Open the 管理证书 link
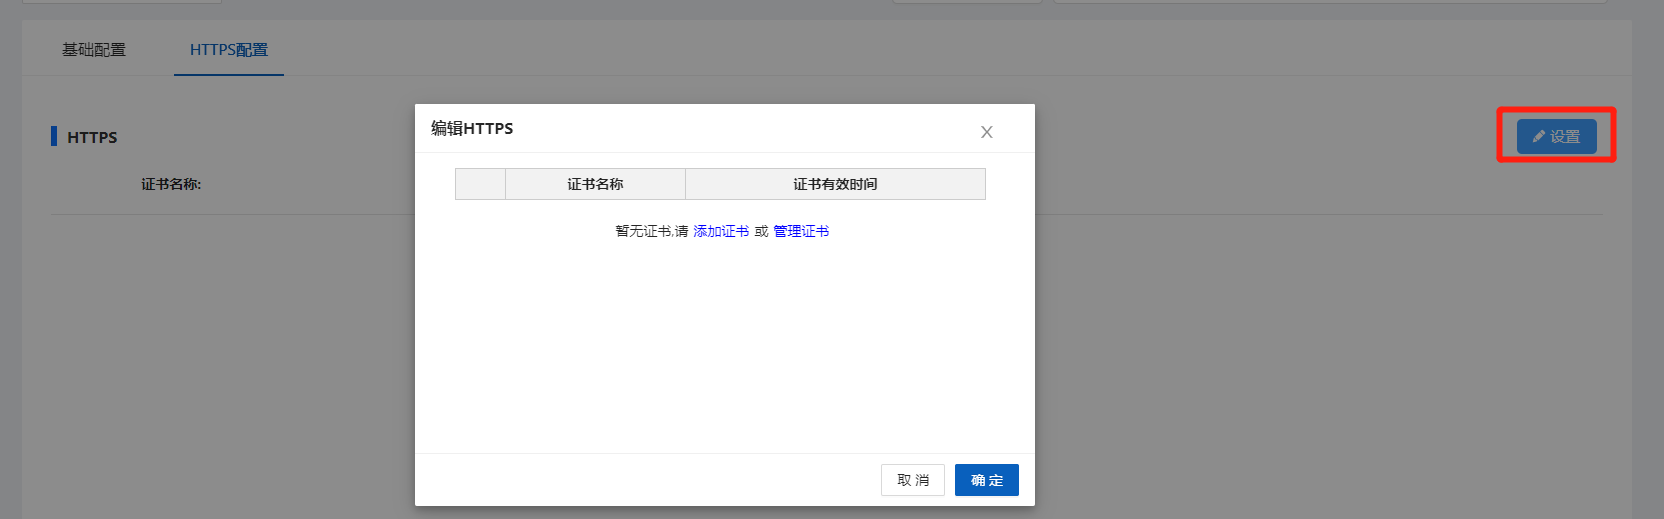 [x=801, y=231]
